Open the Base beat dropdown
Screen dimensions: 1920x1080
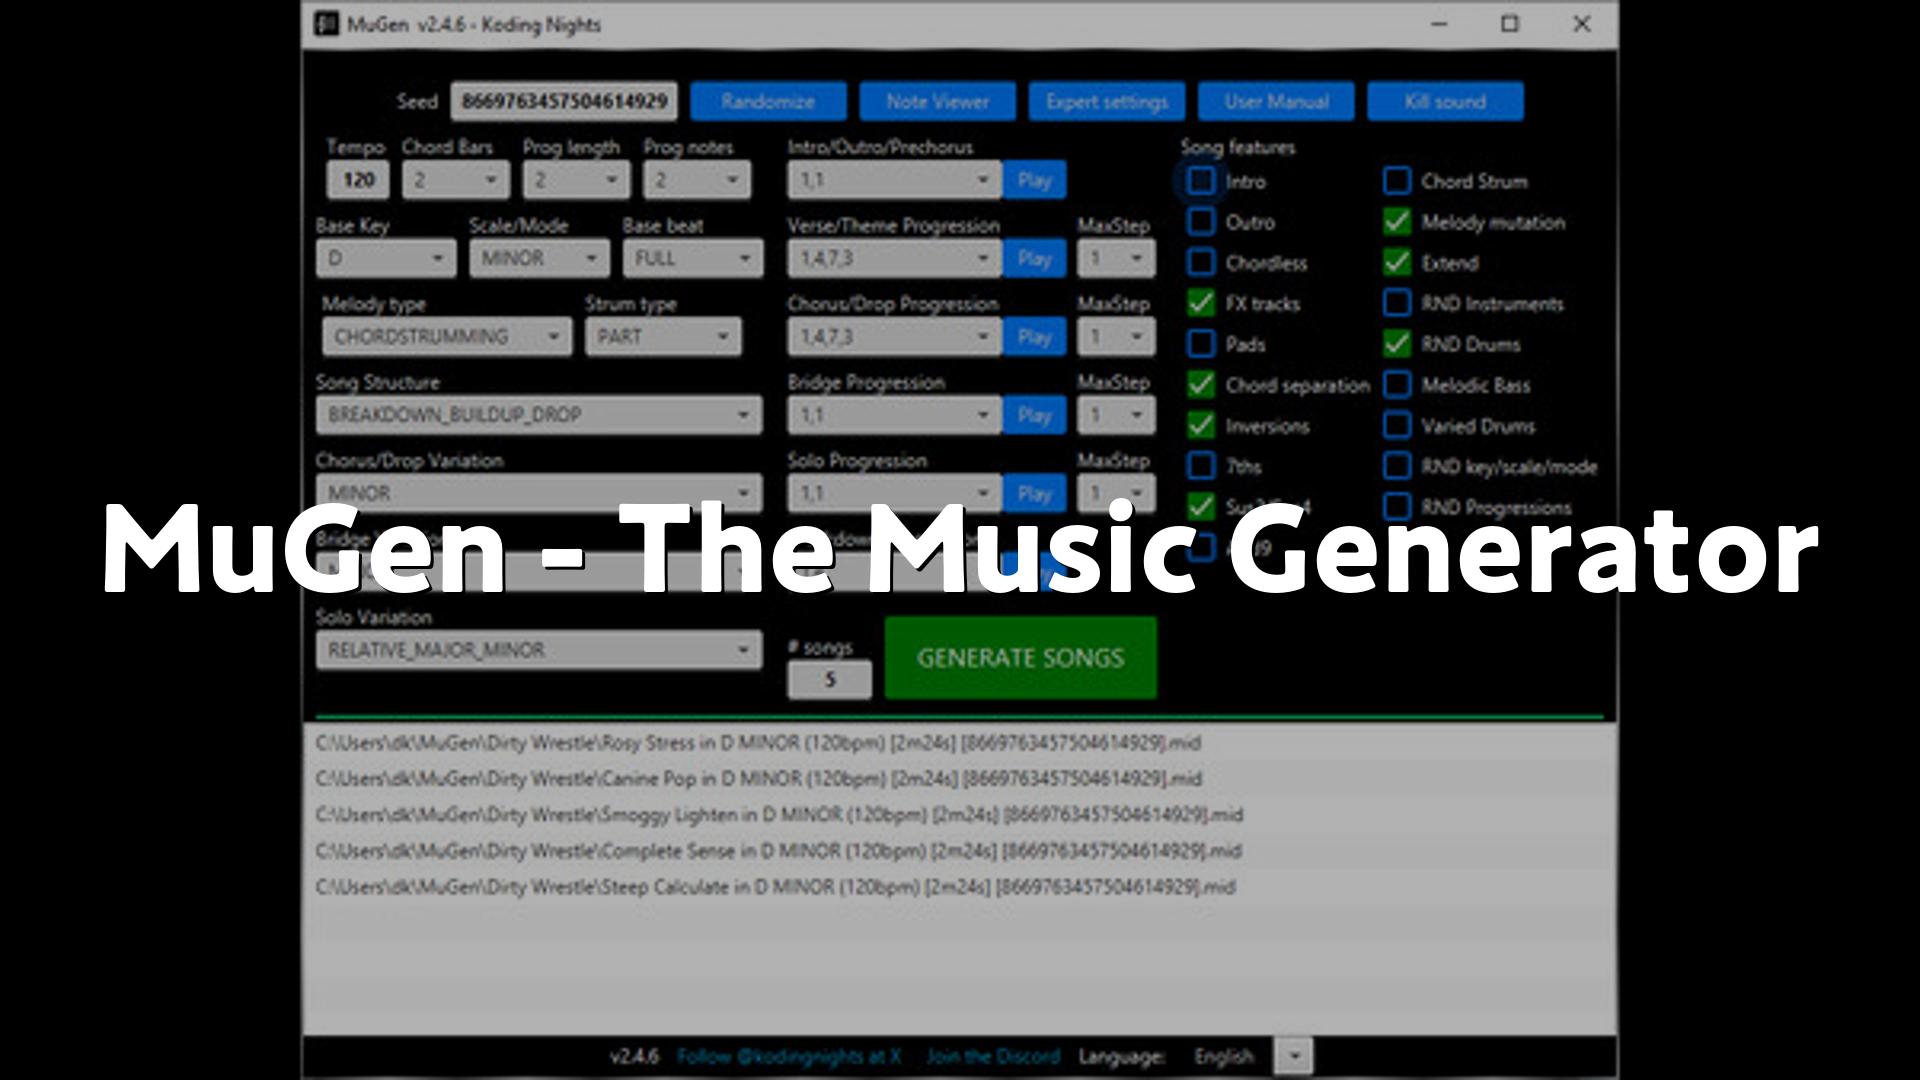coord(693,258)
